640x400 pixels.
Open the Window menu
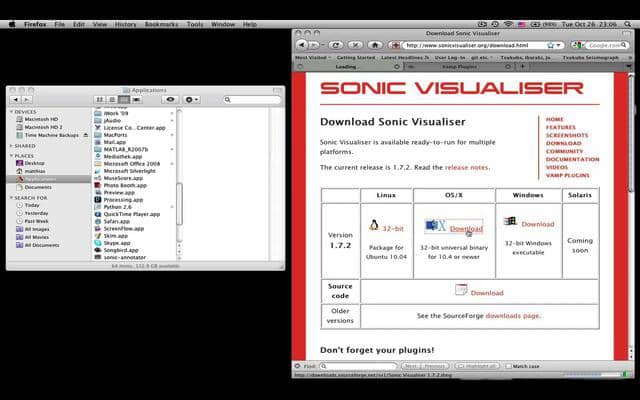(x=223, y=24)
